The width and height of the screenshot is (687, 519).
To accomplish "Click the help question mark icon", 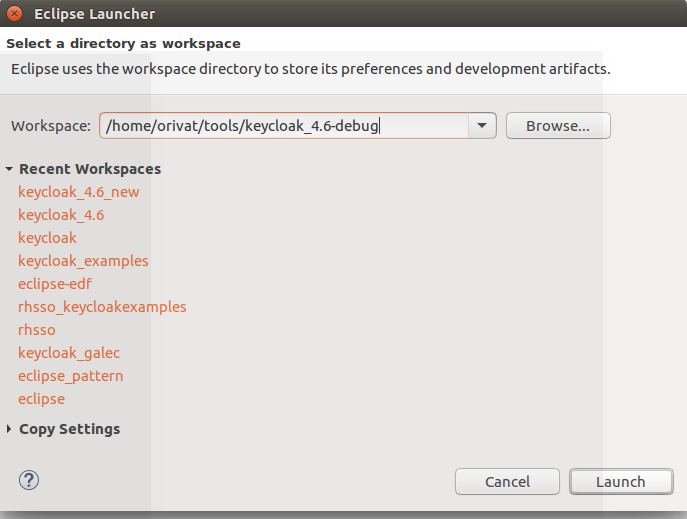I will 28,479.
